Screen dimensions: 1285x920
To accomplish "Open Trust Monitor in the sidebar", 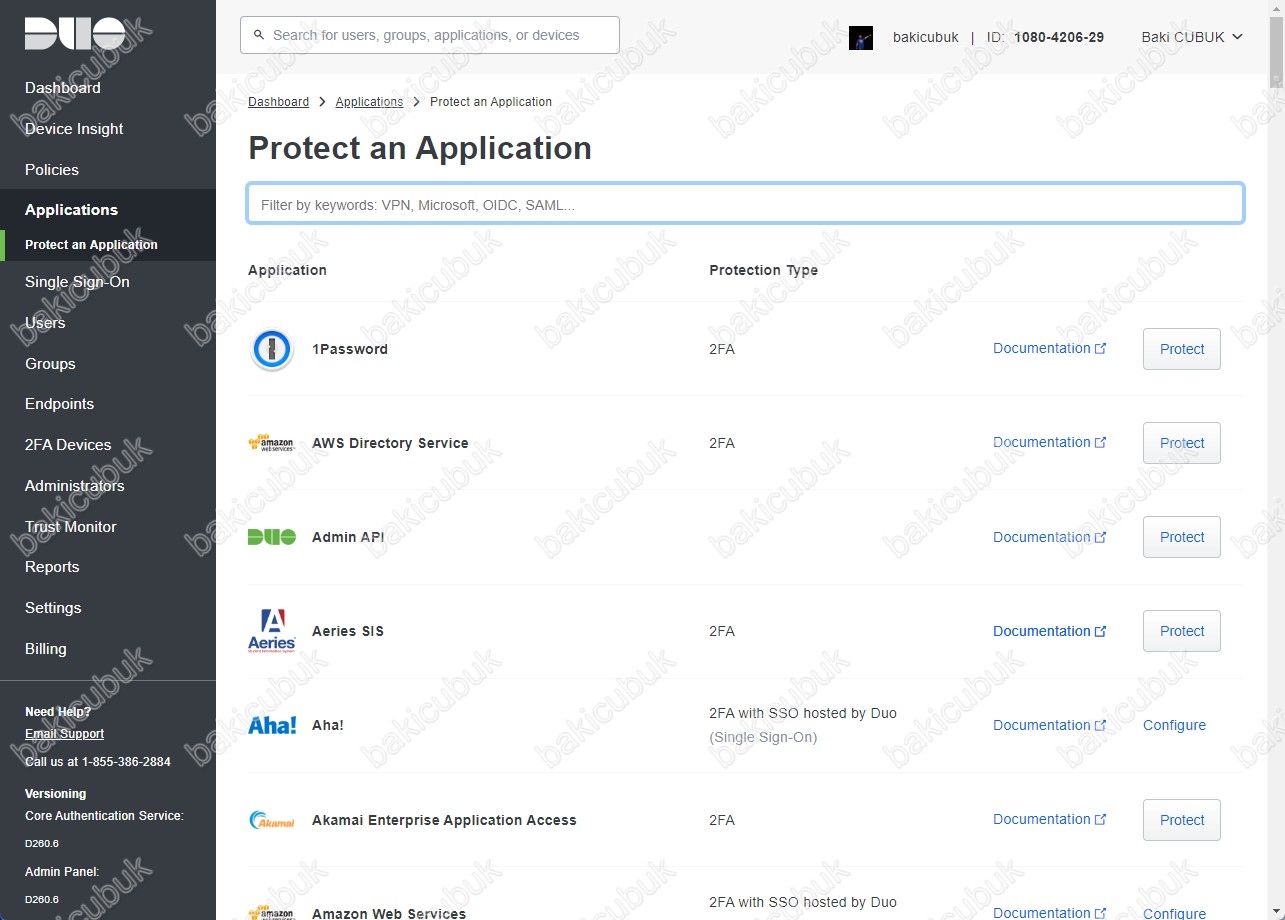I will pyautogui.click(x=71, y=527).
